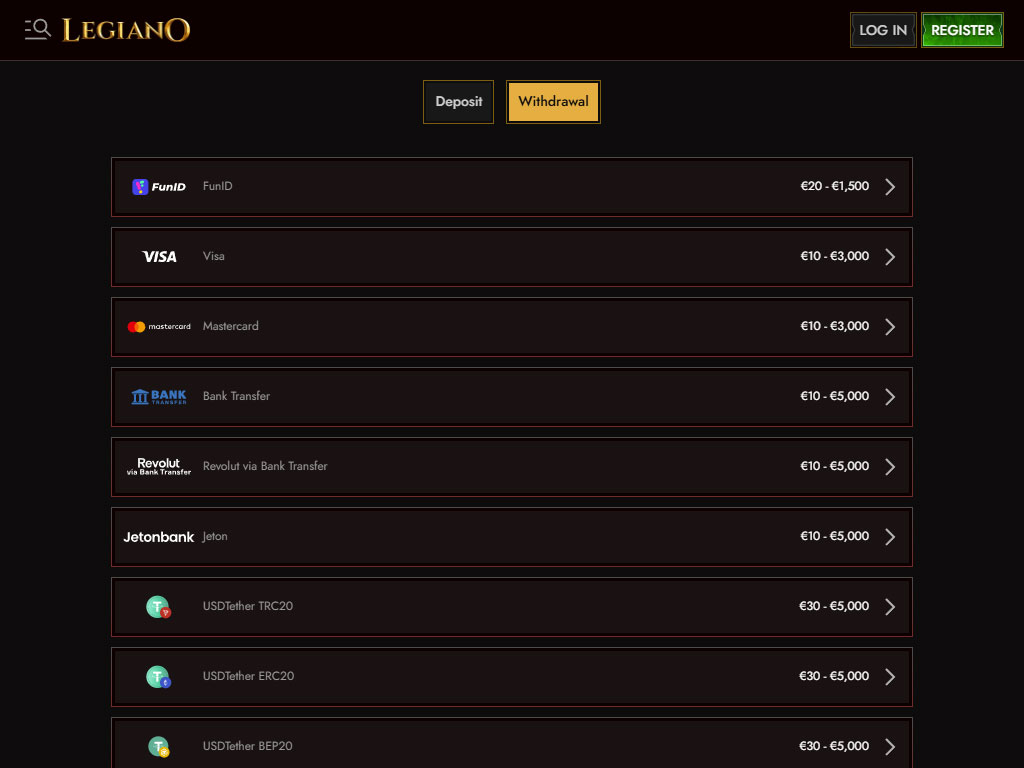Click the USDTether TRC20 coin icon

158,607
